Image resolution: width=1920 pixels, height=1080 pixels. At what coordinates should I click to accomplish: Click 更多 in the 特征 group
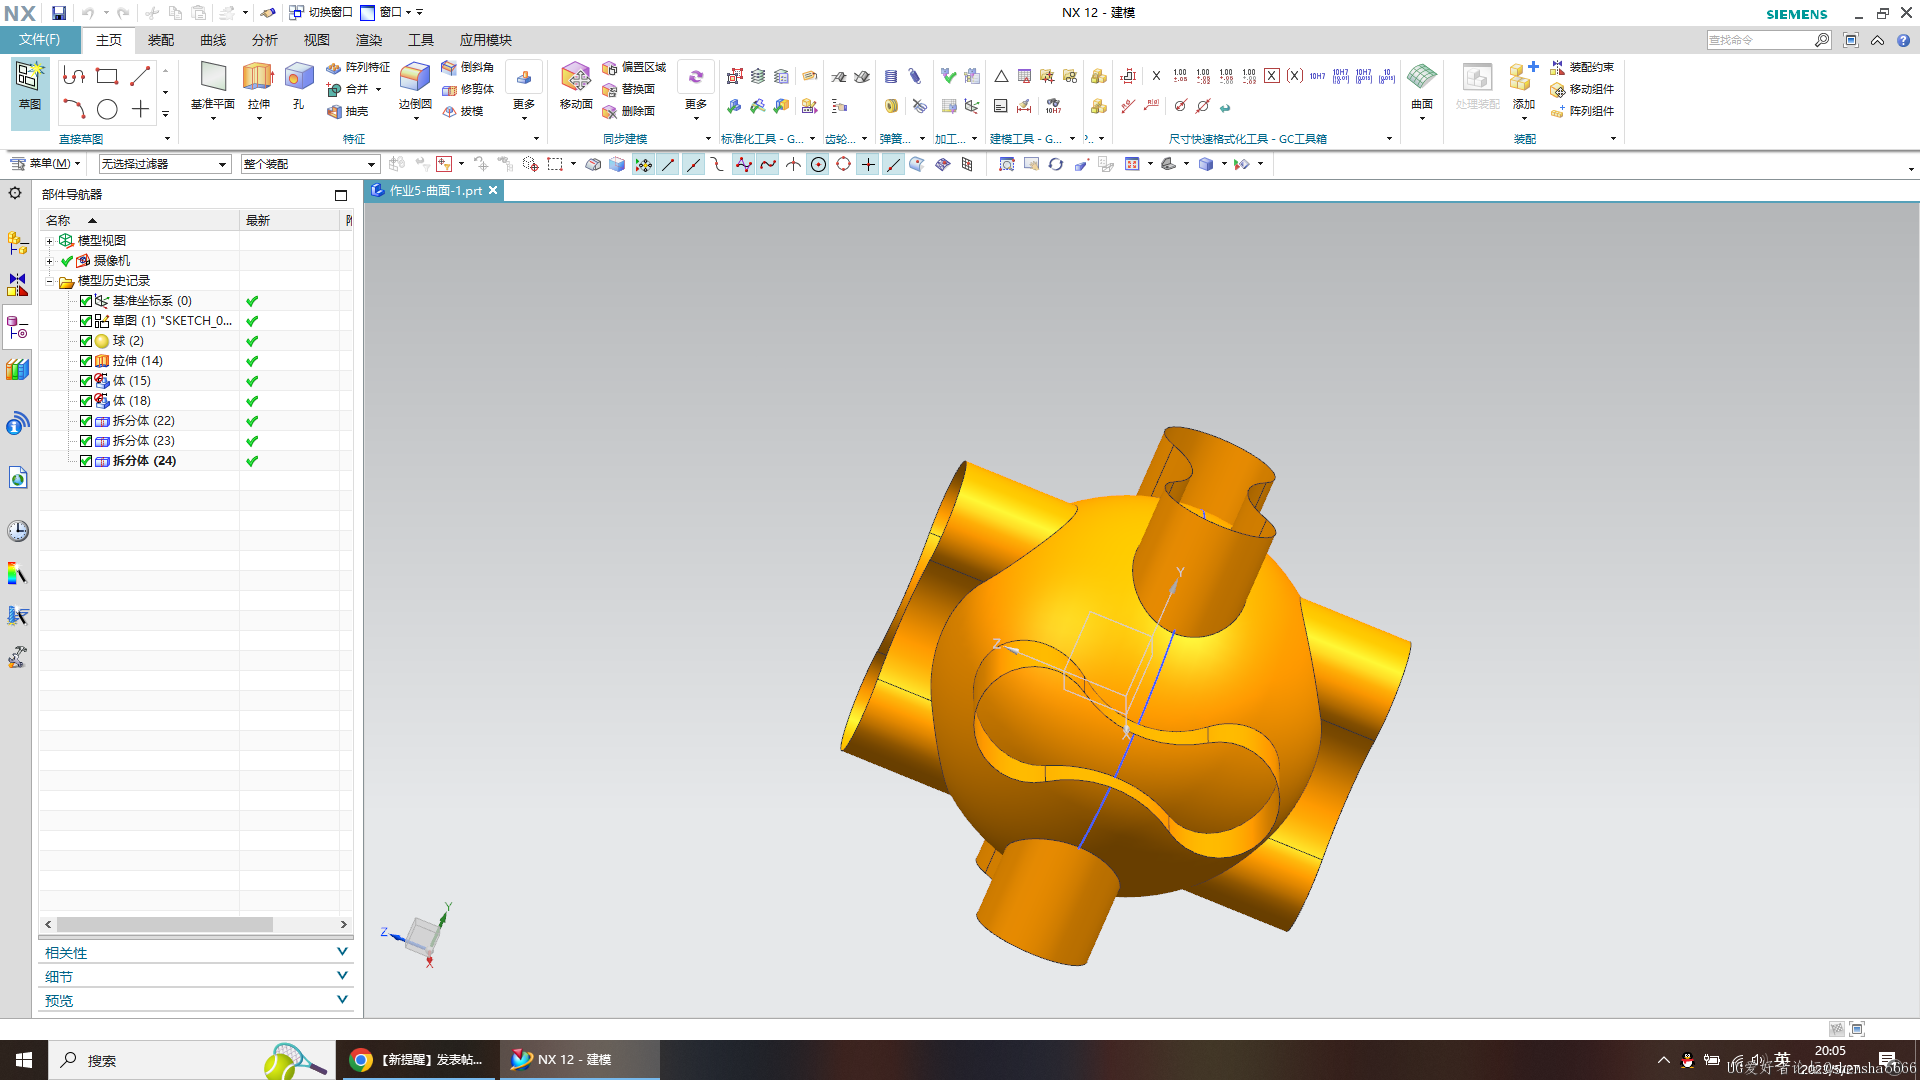click(524, 90)
